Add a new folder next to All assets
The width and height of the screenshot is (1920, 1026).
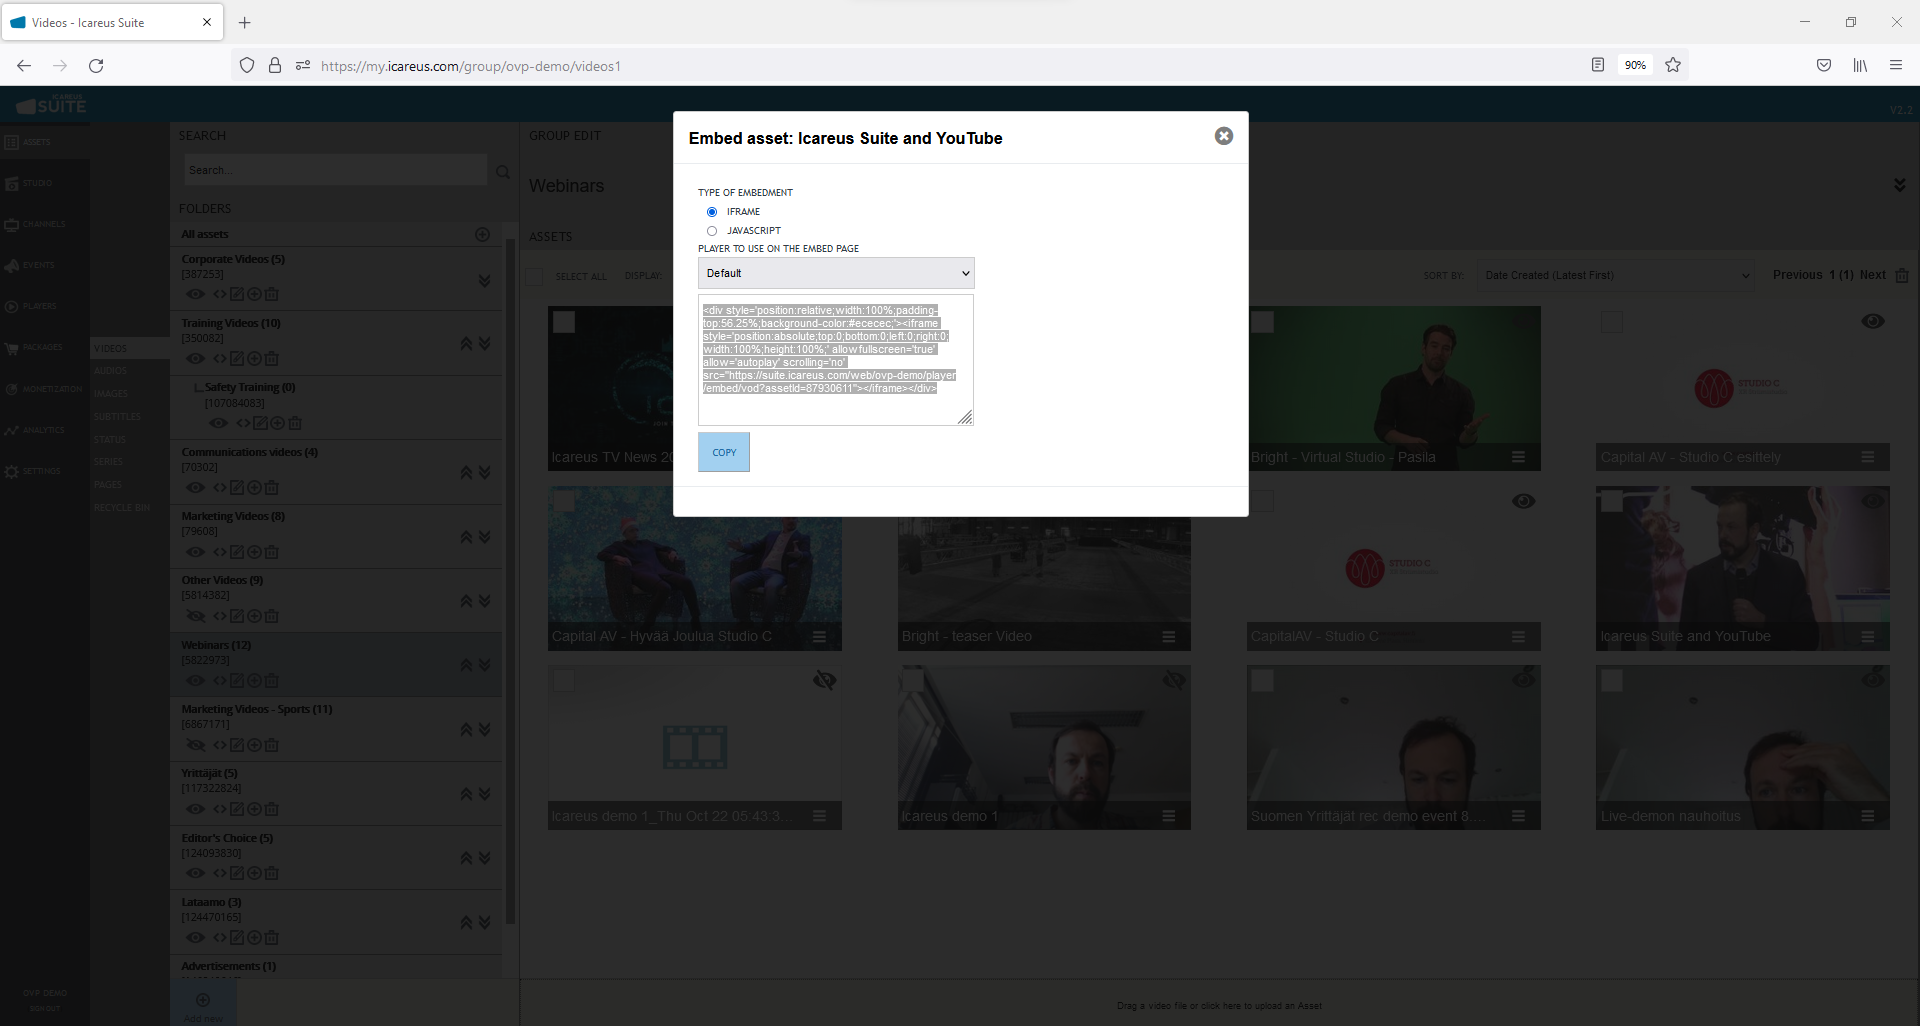click(482, 234)
